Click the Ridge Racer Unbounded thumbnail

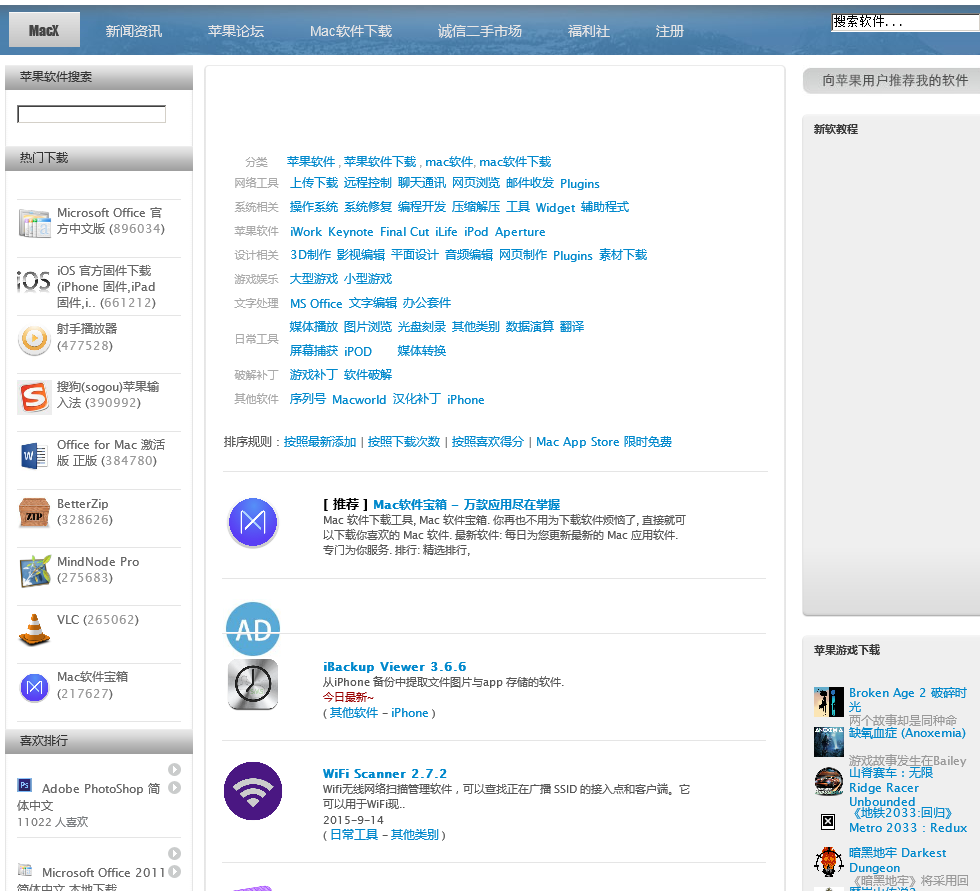coord(829,781)
